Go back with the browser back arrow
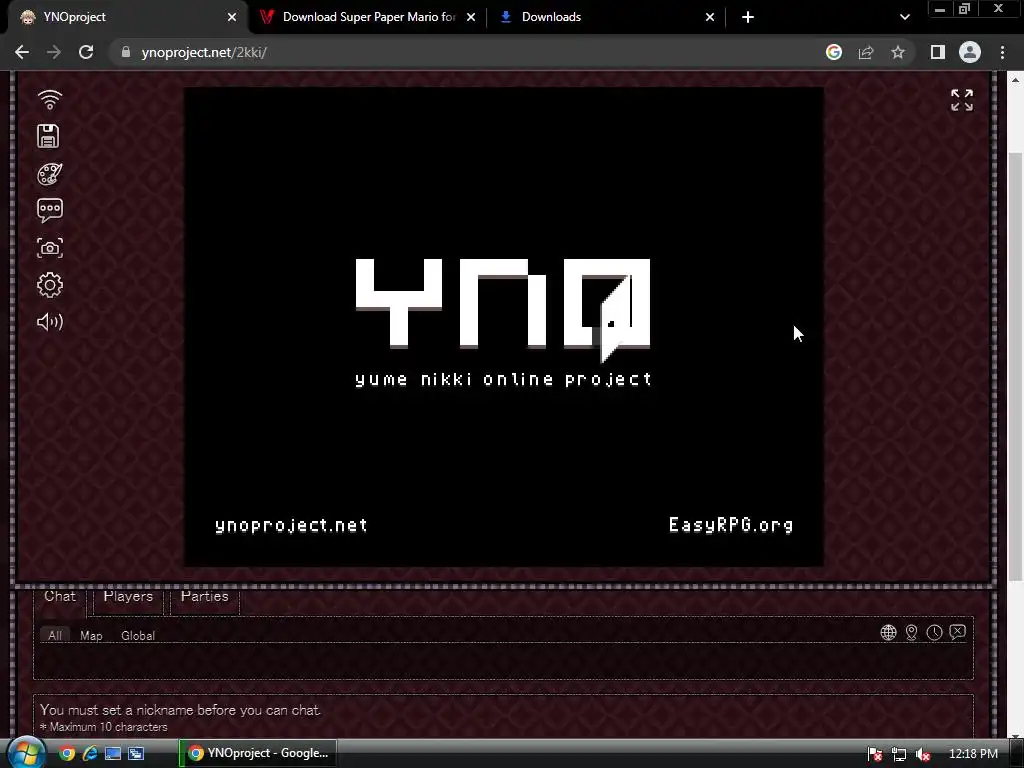 point(22,52)
